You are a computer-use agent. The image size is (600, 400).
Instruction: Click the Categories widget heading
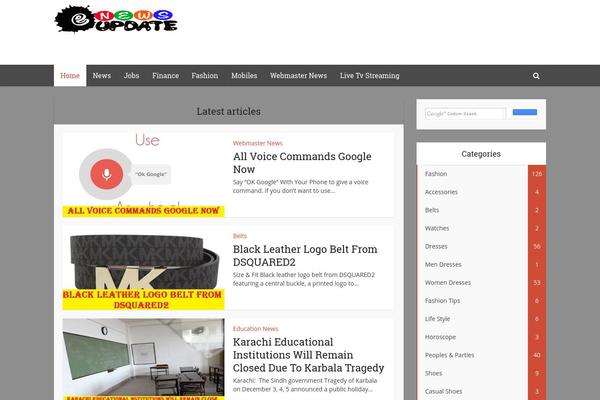click(481, 154)
